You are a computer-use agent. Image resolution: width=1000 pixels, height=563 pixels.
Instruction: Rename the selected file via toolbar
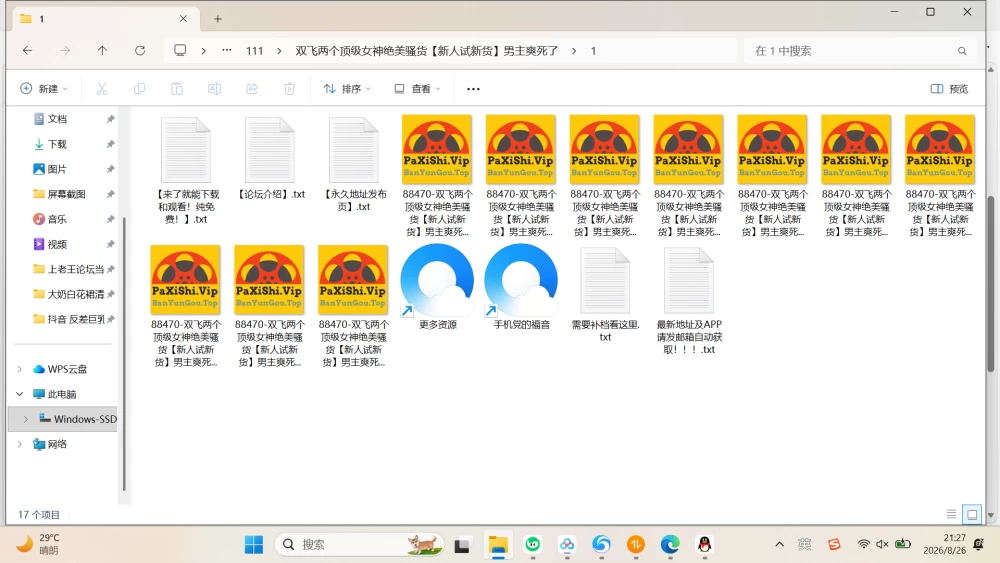point(214,89)
